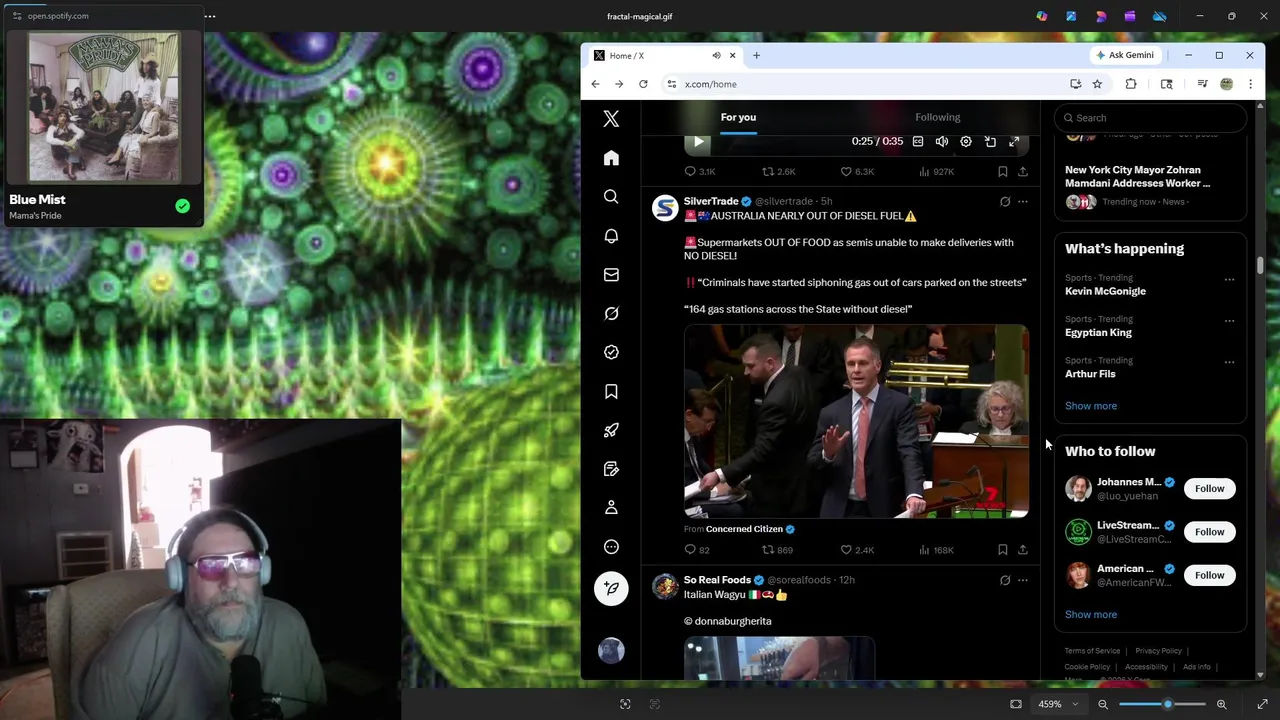Zoom in with the image viewer plus magnifier
Screen dimensions: 1280x720
click(1221, 704)
